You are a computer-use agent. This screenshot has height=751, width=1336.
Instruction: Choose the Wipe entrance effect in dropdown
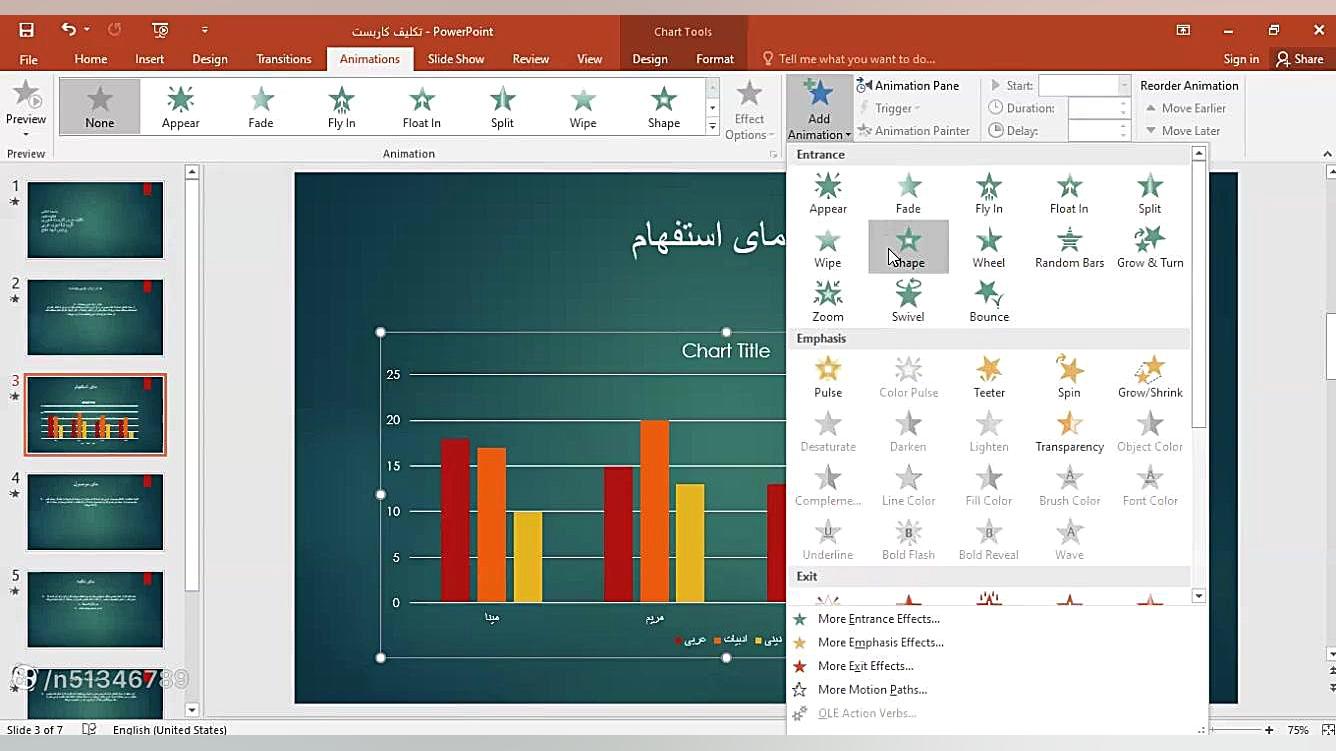coord(828,247)
